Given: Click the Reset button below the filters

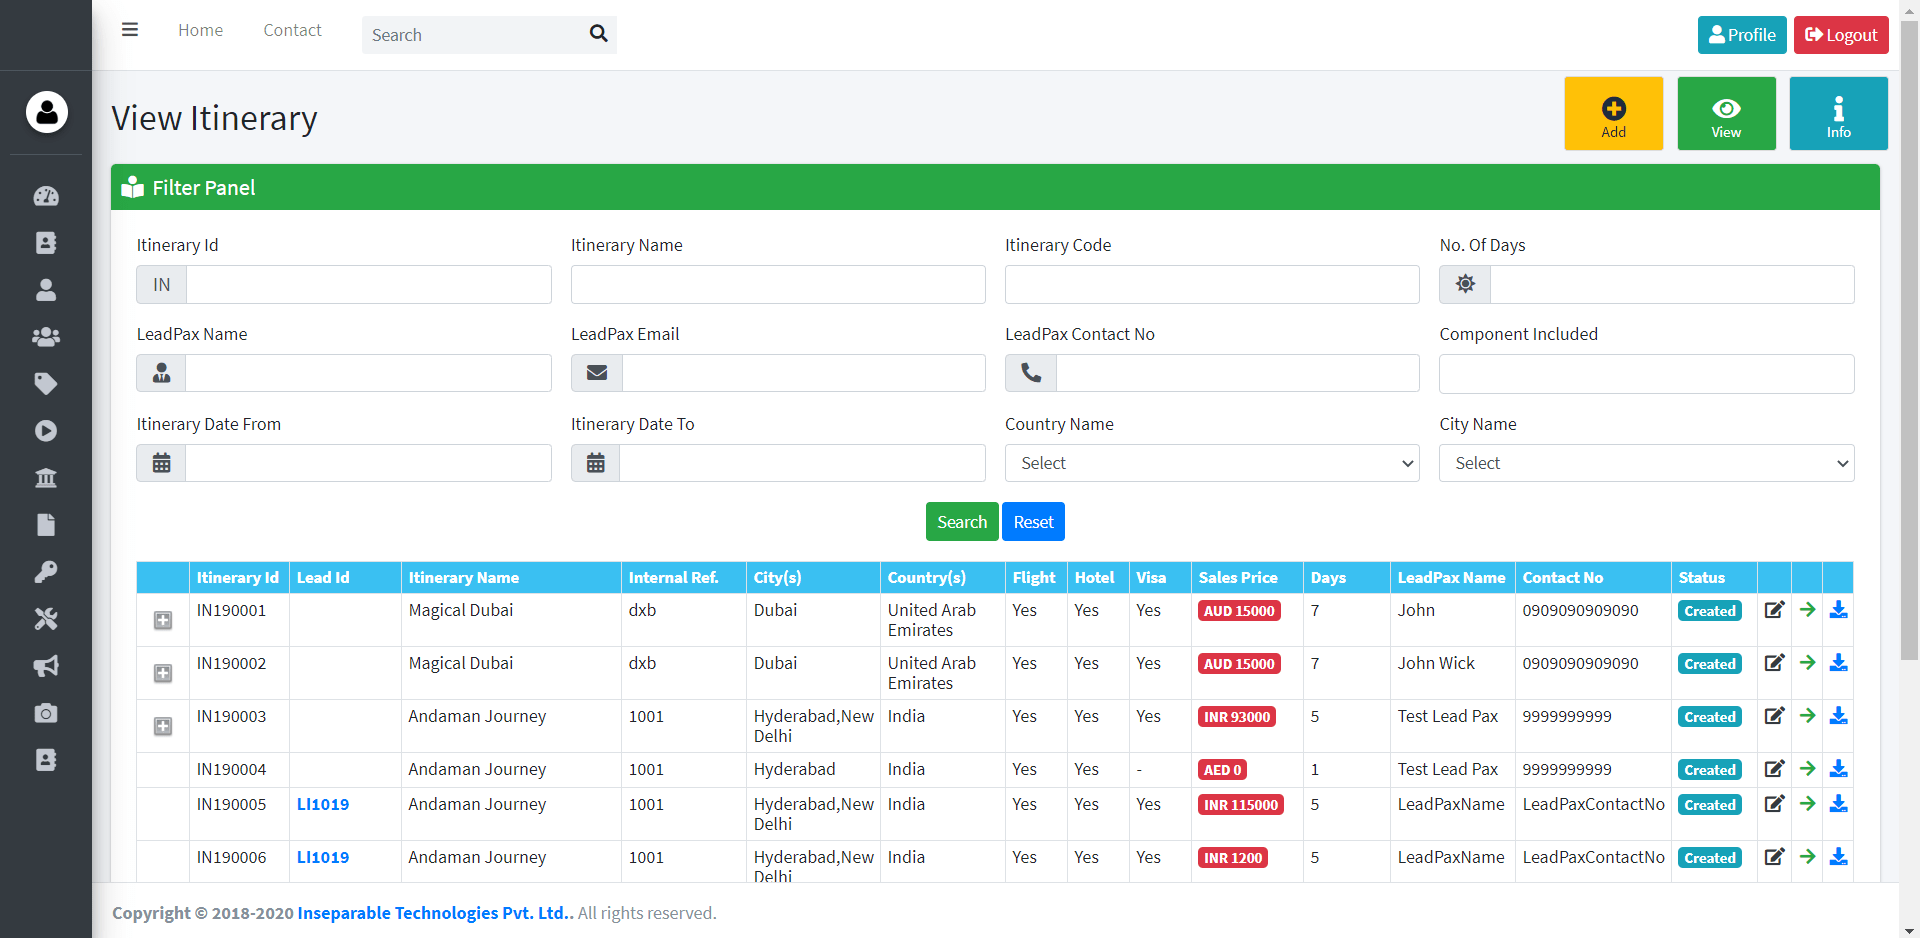Looking at the screenshot, I should 1033,521.
